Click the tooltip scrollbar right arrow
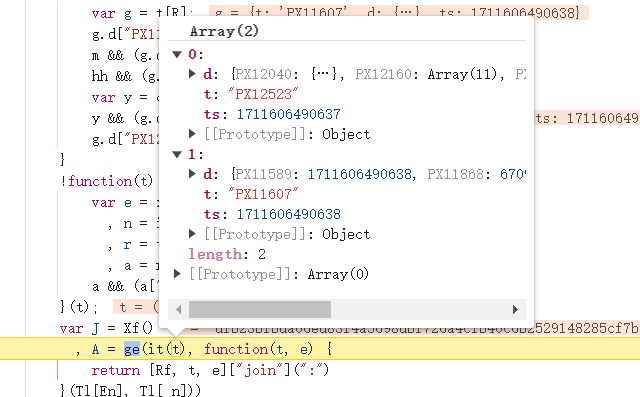Image resolution: width=640 pixels, height=397 pixels. tap(515, 309)
